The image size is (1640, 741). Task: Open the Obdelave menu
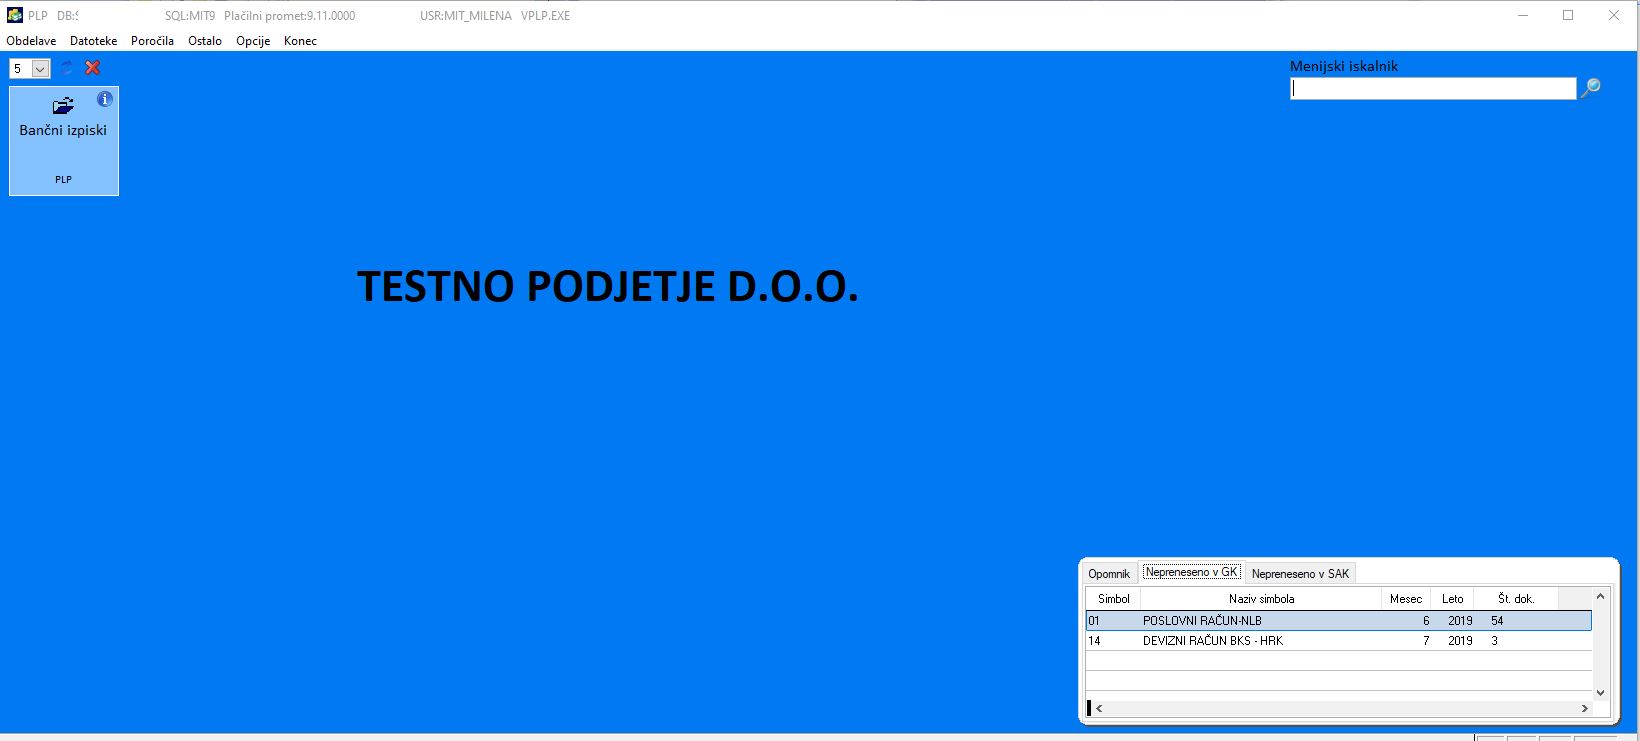(31, 41)
